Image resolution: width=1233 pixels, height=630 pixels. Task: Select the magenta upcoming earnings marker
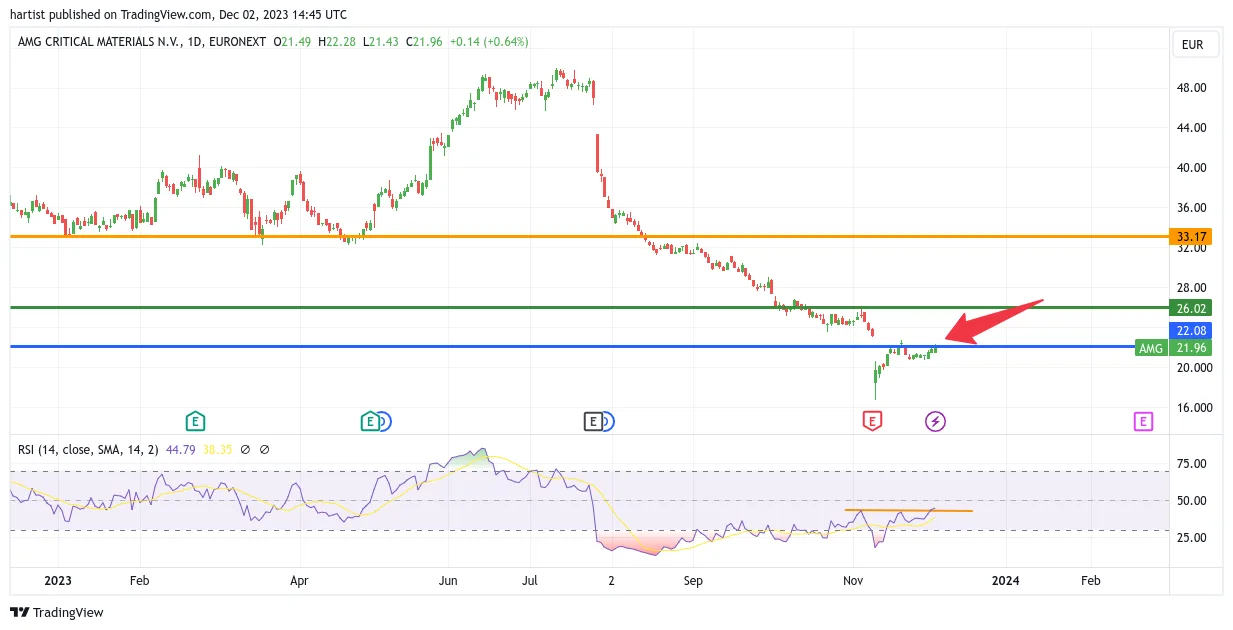pyautogui.click(x=1143, y=421)
